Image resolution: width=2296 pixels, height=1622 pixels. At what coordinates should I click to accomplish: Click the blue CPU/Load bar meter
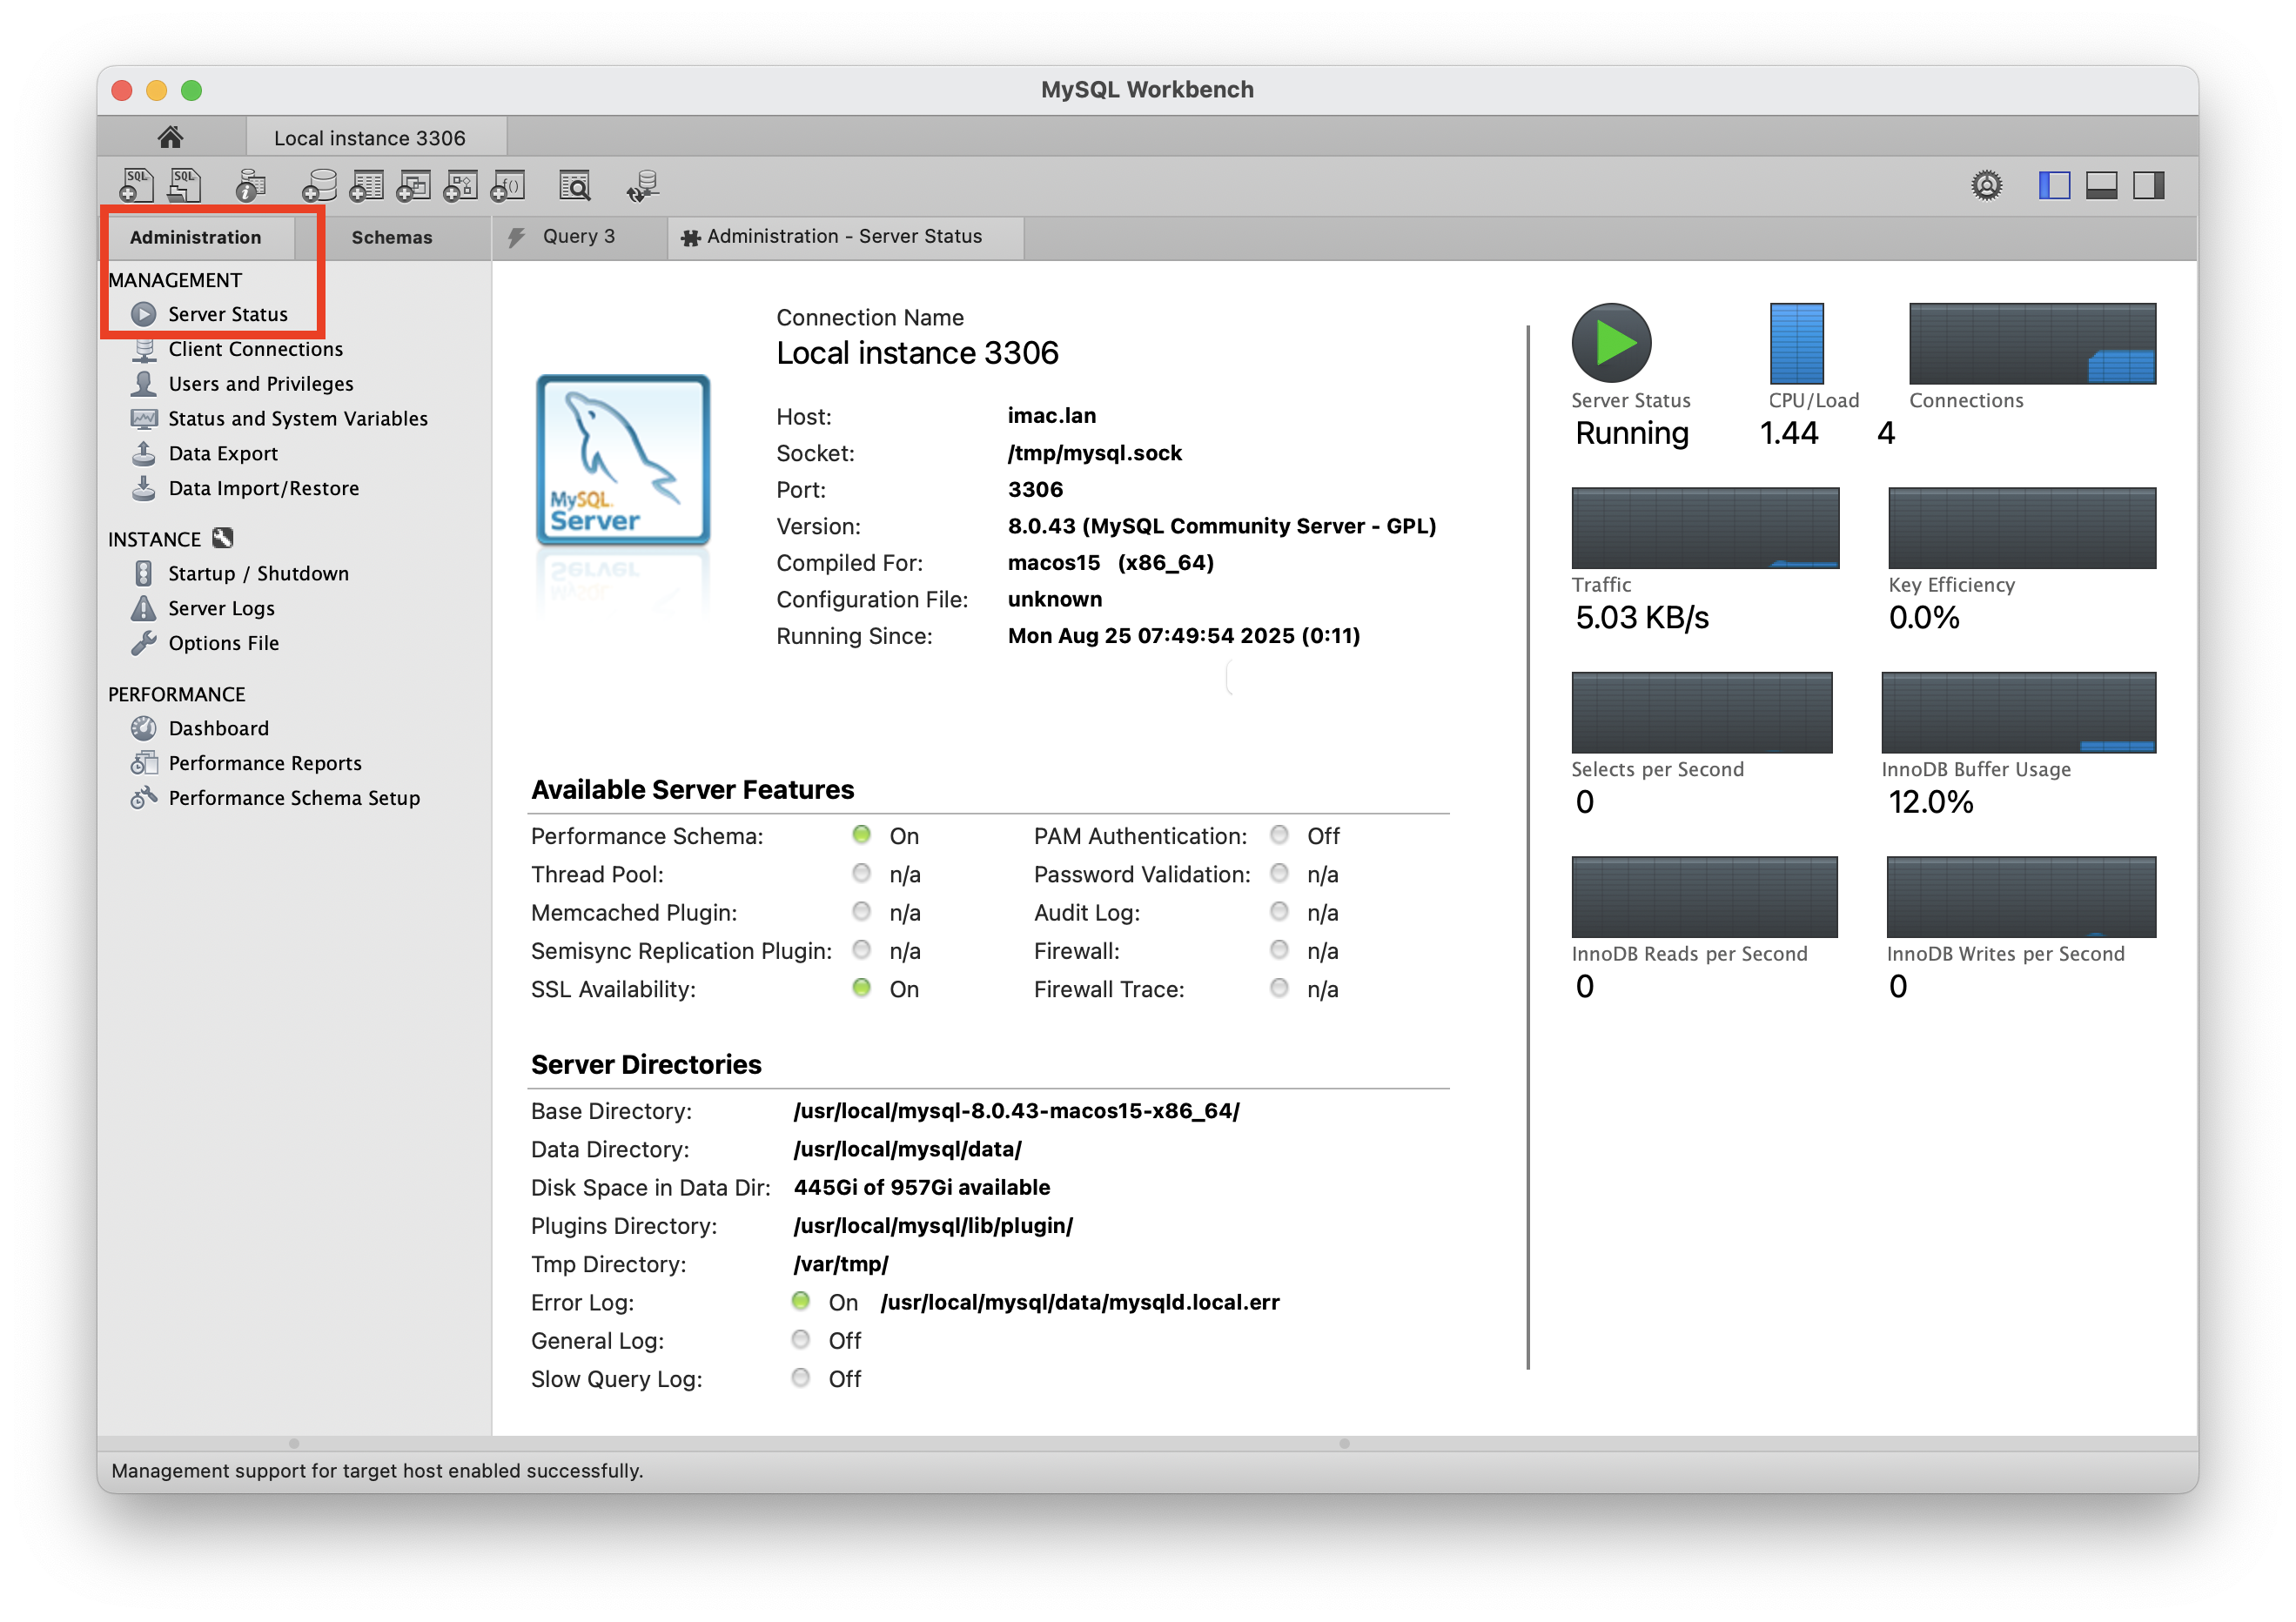pyautogui.click(x=1797, y=343)
